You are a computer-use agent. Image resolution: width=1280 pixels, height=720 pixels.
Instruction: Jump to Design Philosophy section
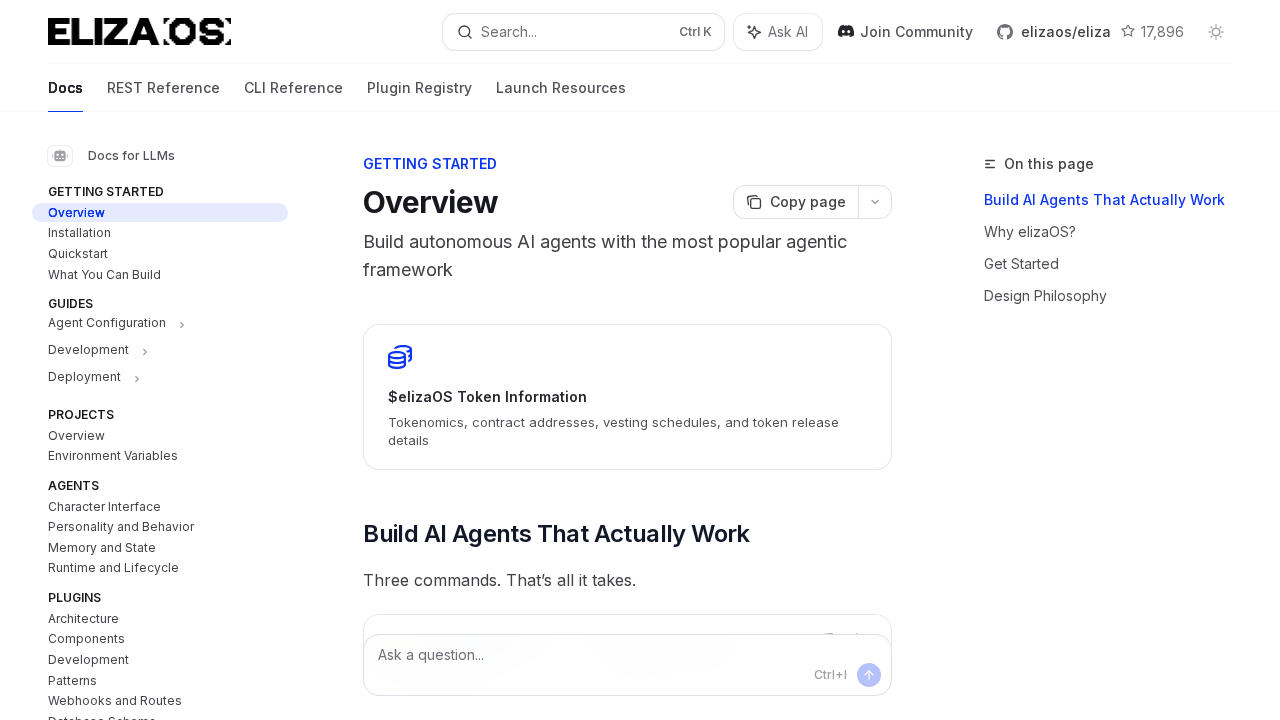tap(1045, 296)
